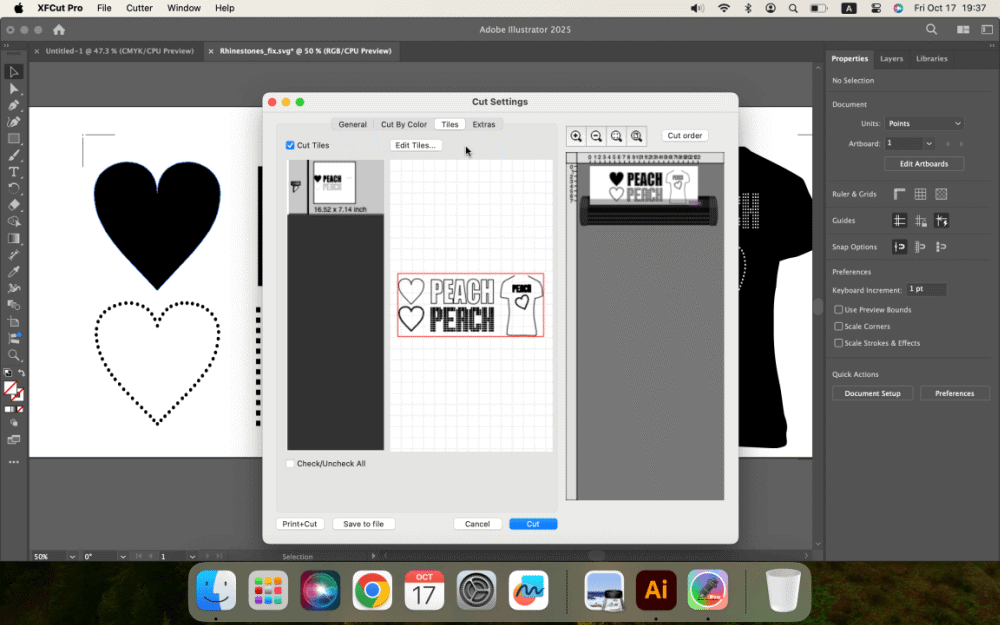Image resolution: width=1000 pixels, height=625 pixels.
Task: Select the Zoom tool in the left toolbar
Action: point(14,355)
